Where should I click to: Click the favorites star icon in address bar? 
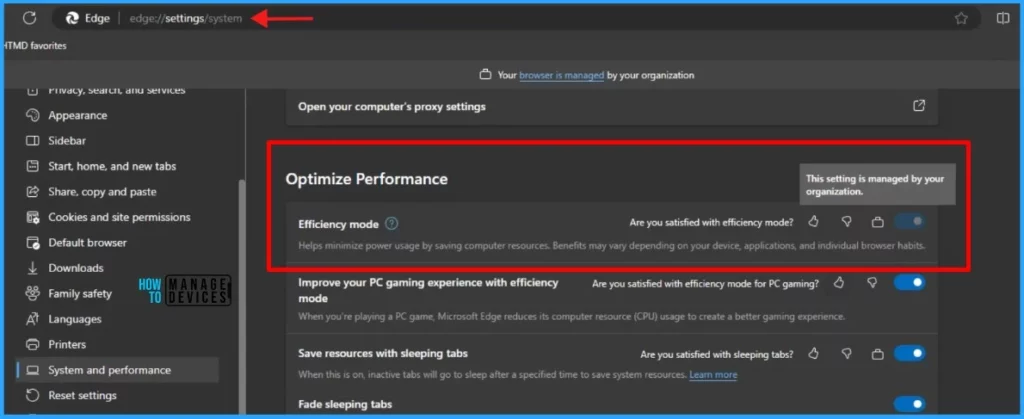click(961, 18)
